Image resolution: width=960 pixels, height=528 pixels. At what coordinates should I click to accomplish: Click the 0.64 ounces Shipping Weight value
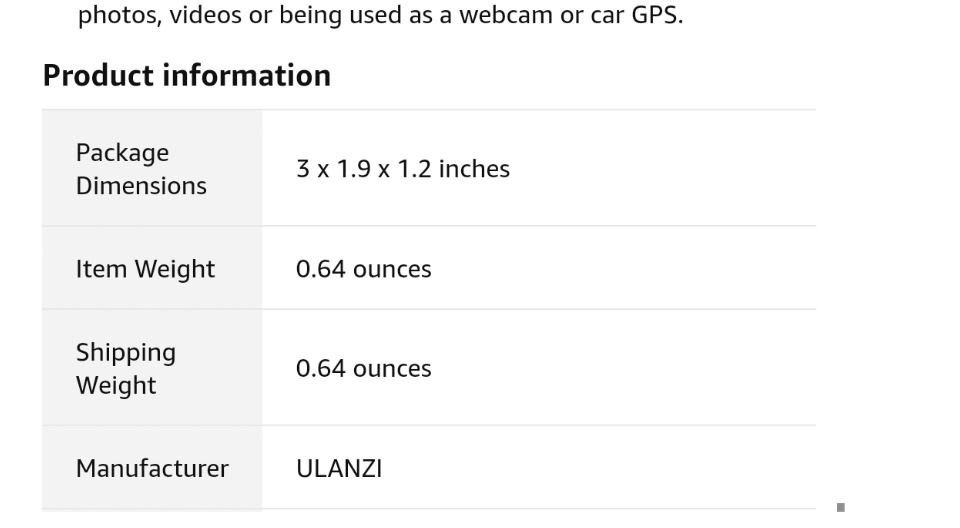[x=363, y=368]
